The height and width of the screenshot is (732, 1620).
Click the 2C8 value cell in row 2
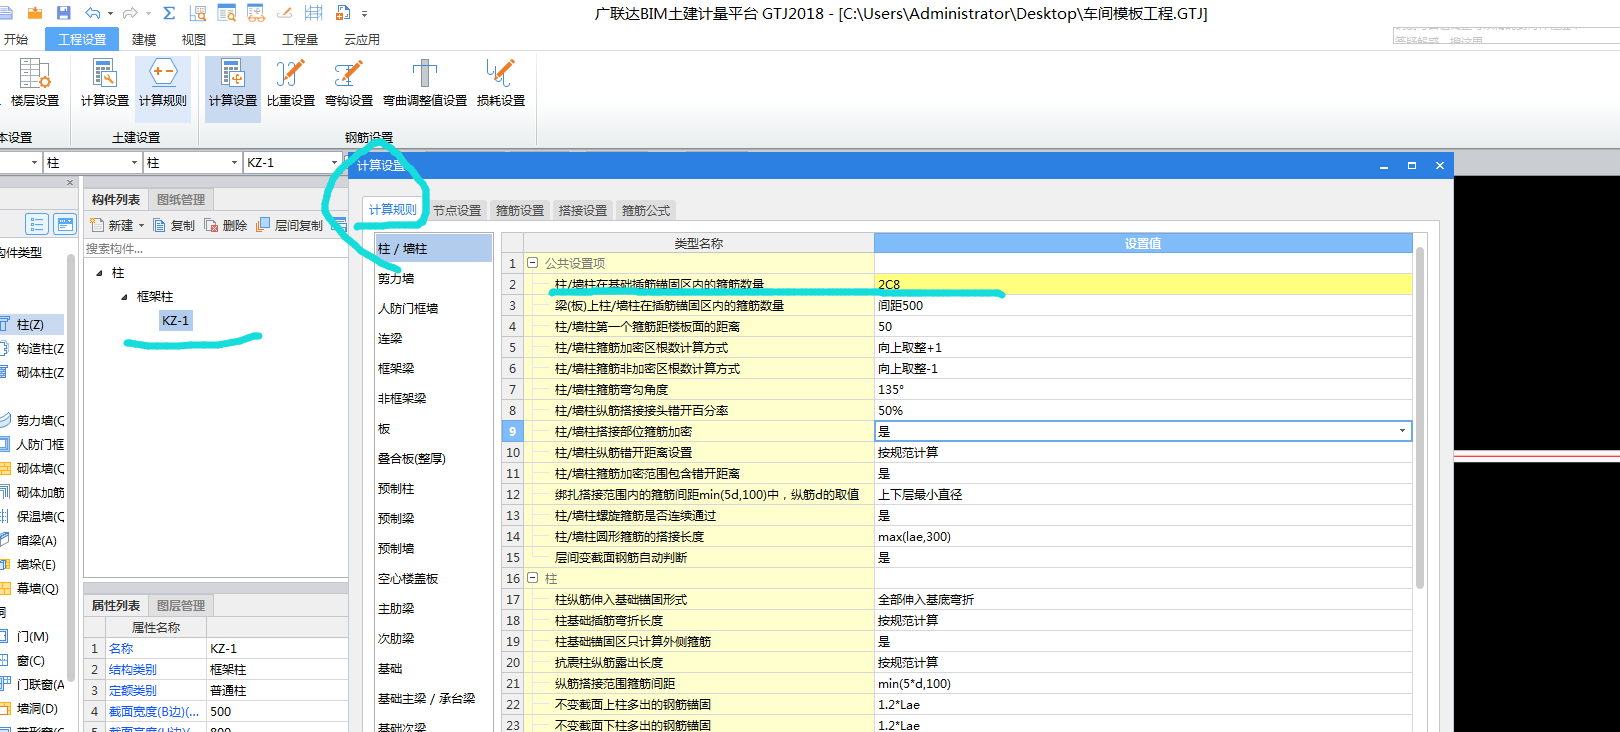[x=1143, y=284]
